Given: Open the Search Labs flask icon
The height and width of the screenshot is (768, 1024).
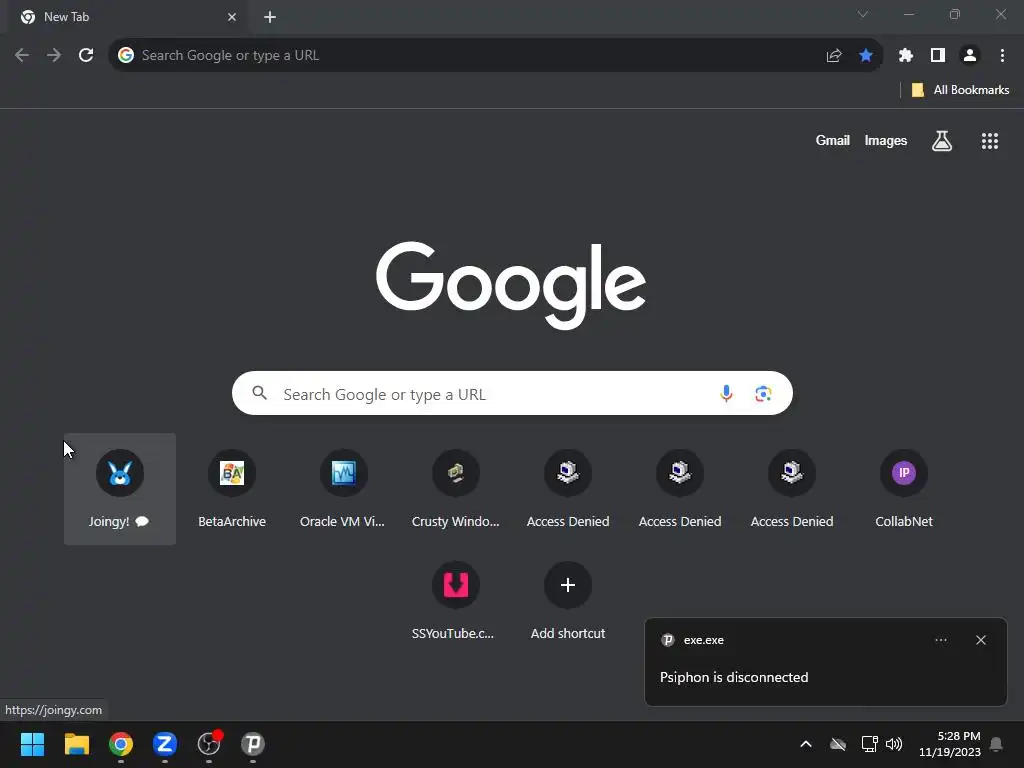Looking at the screenshot, I should click(942, 141).
